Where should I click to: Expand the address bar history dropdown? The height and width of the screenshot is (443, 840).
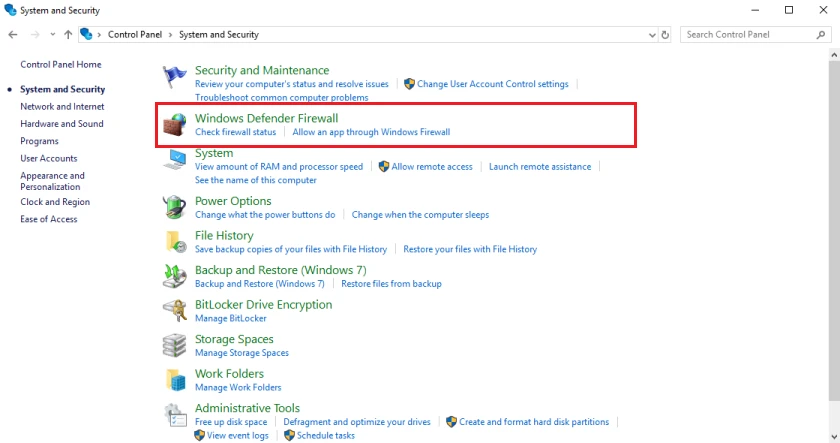652,35
